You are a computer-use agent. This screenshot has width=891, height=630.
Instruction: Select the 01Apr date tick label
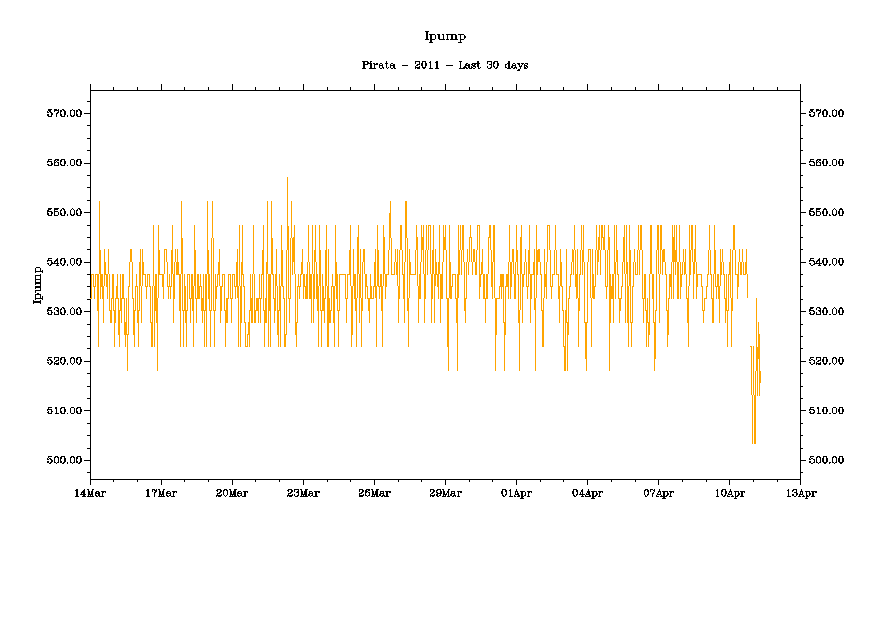516,493
